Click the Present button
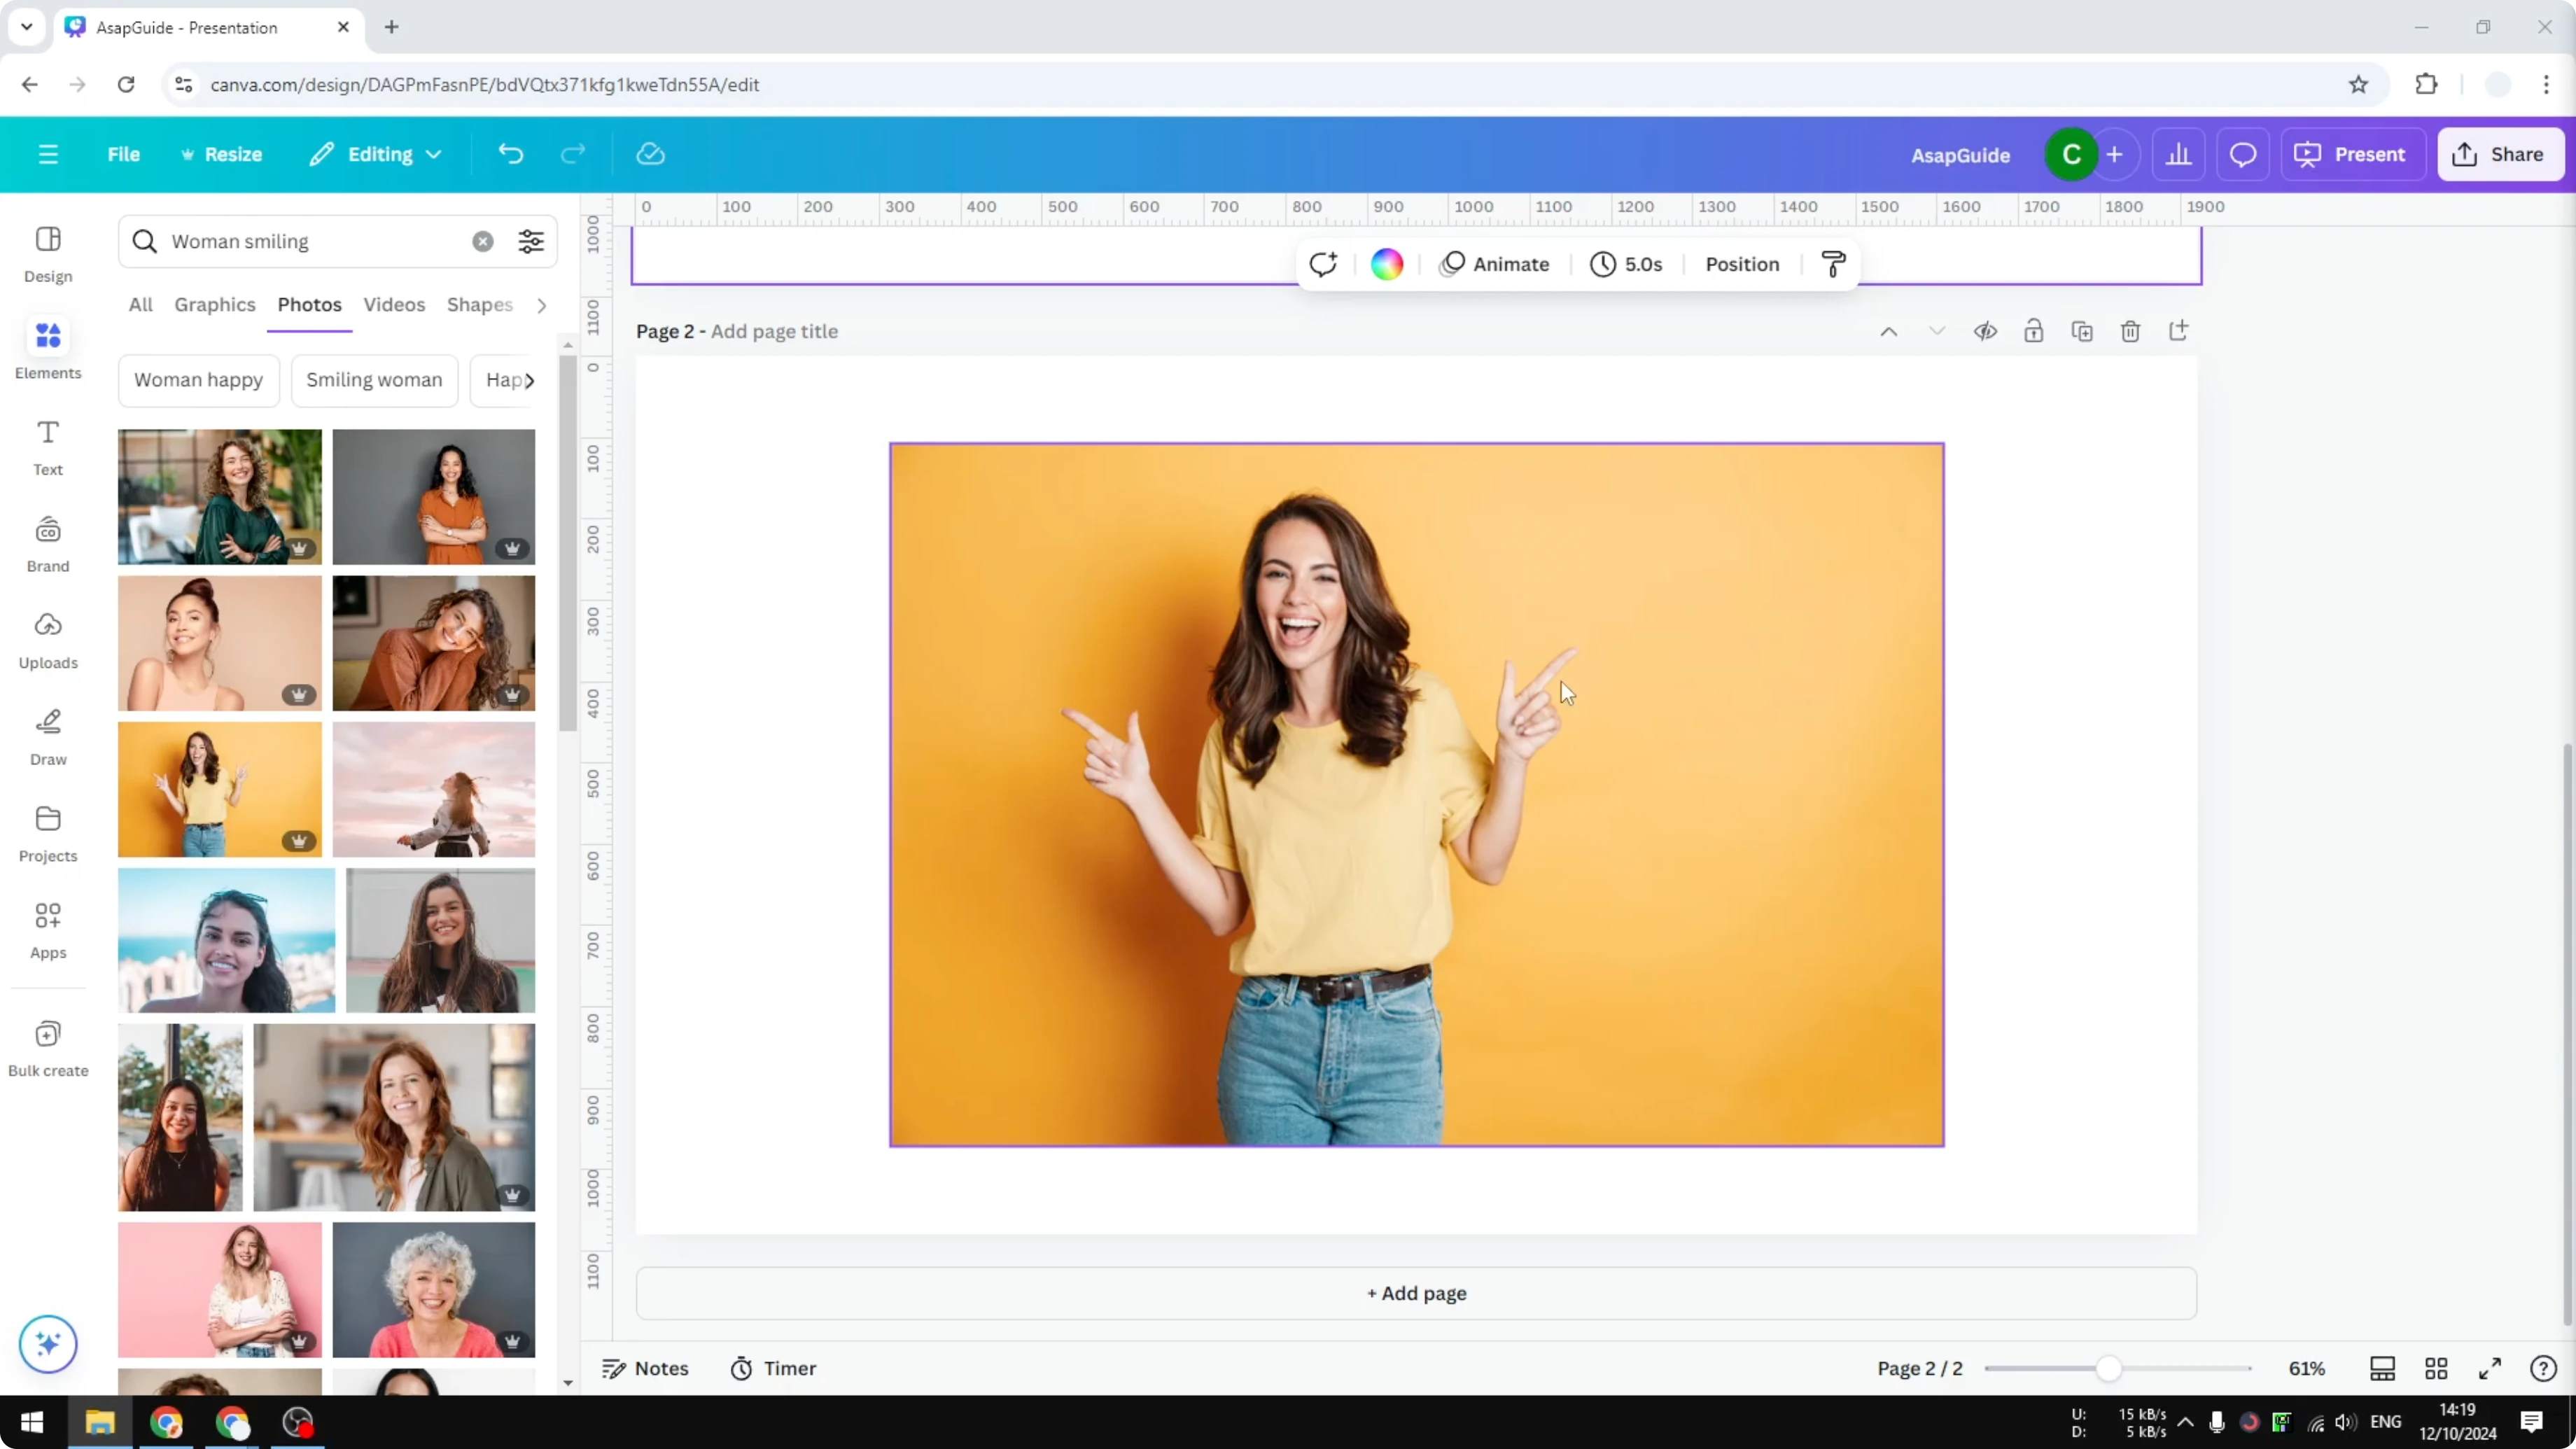Image resolution: width=2576 pixels, height=1449 pixels. [x=2353, y=154]
